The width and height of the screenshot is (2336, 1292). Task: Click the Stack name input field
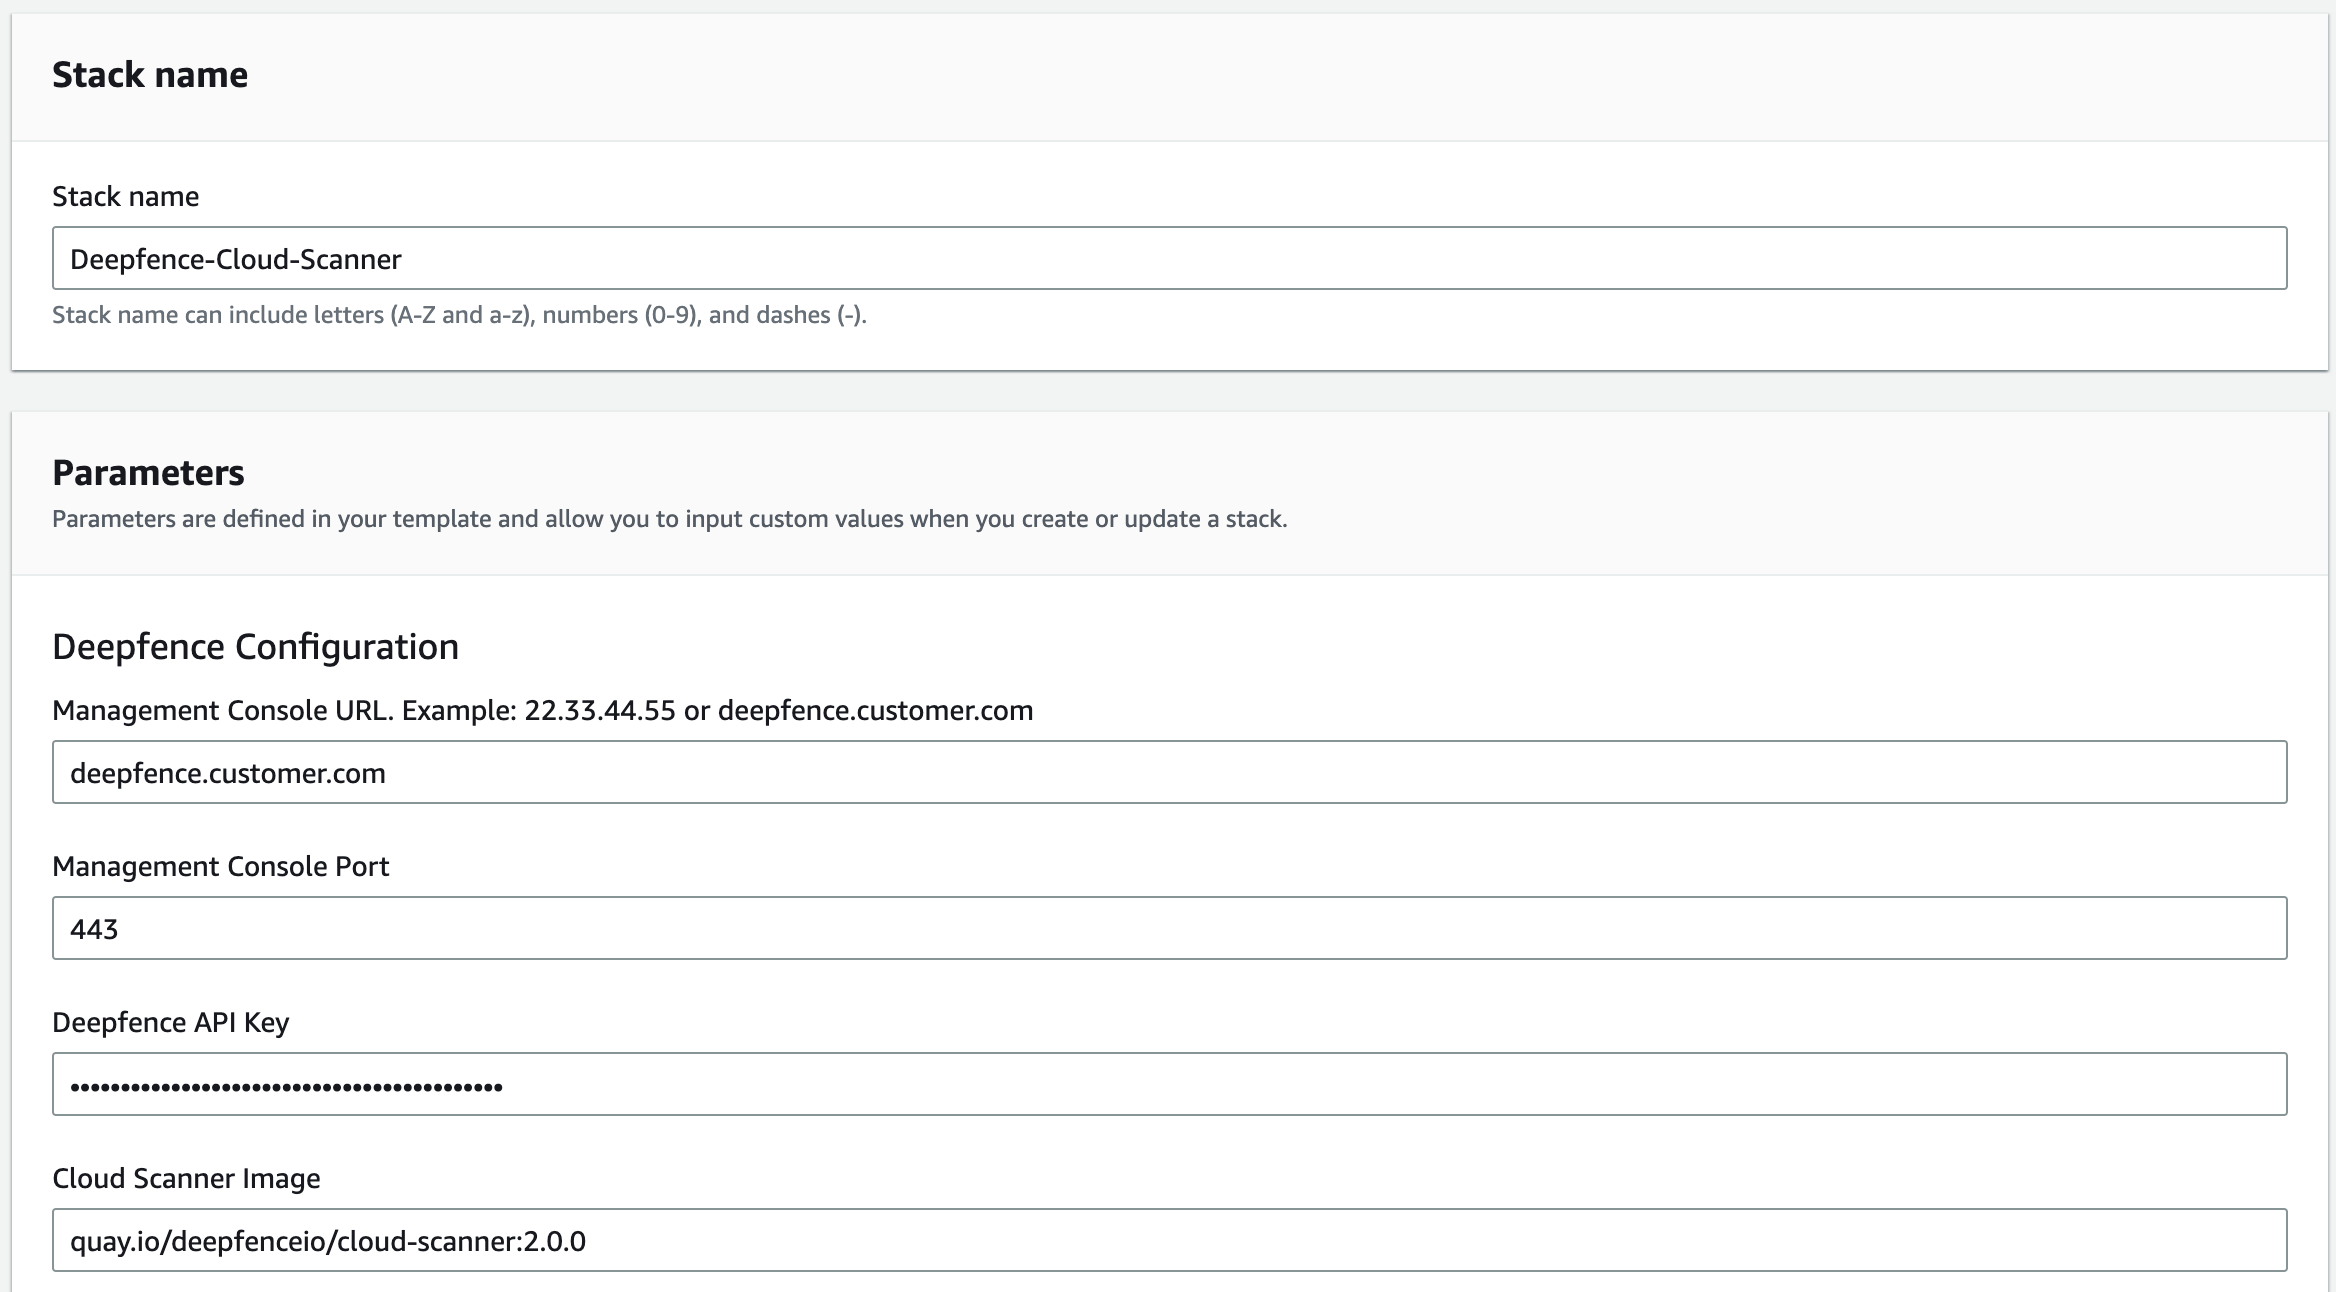pos(1169,258)
